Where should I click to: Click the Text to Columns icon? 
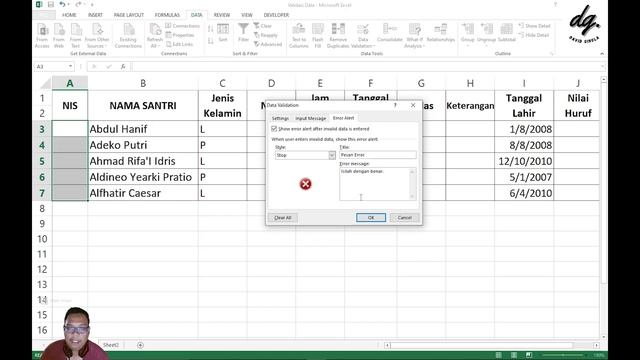point(299,36)
